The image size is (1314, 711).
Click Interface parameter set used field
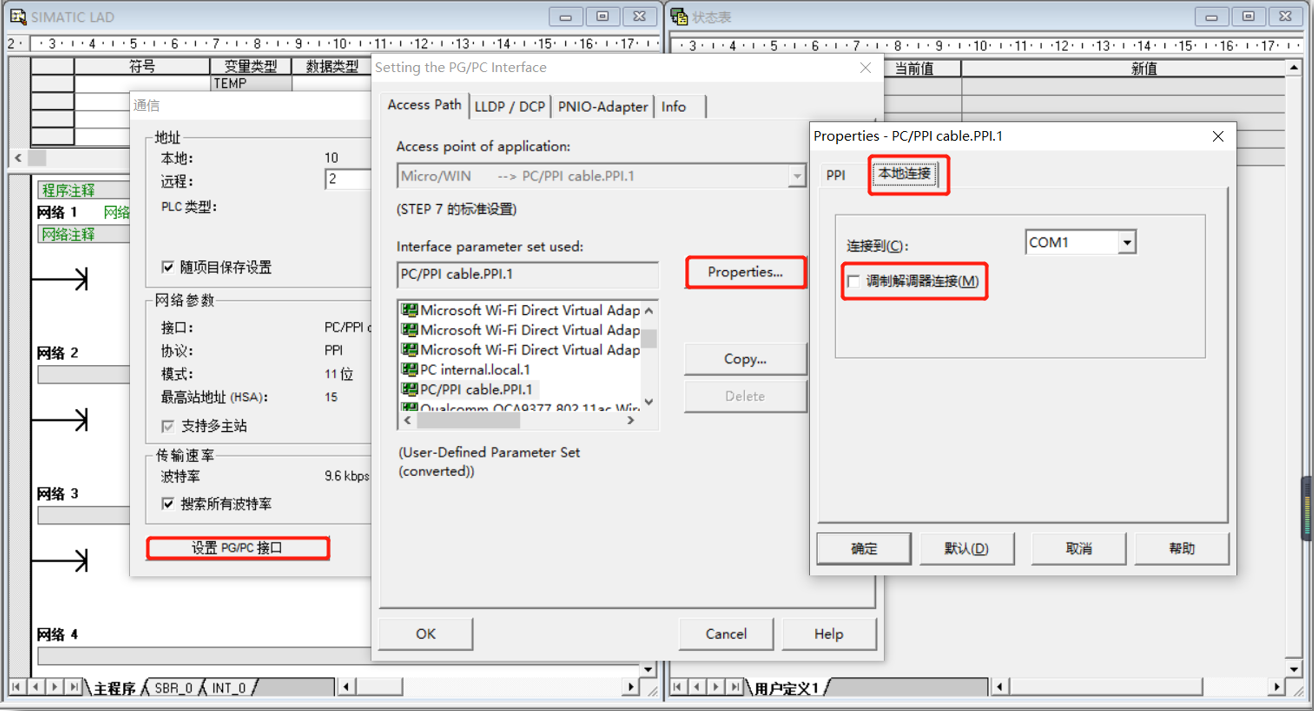click(528, 274)
